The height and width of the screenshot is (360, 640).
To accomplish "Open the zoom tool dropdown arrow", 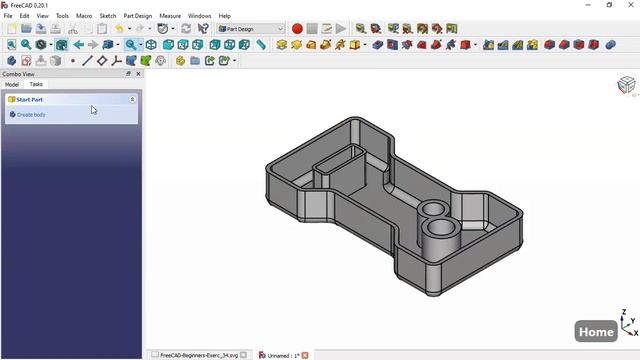I will [141, 45].
